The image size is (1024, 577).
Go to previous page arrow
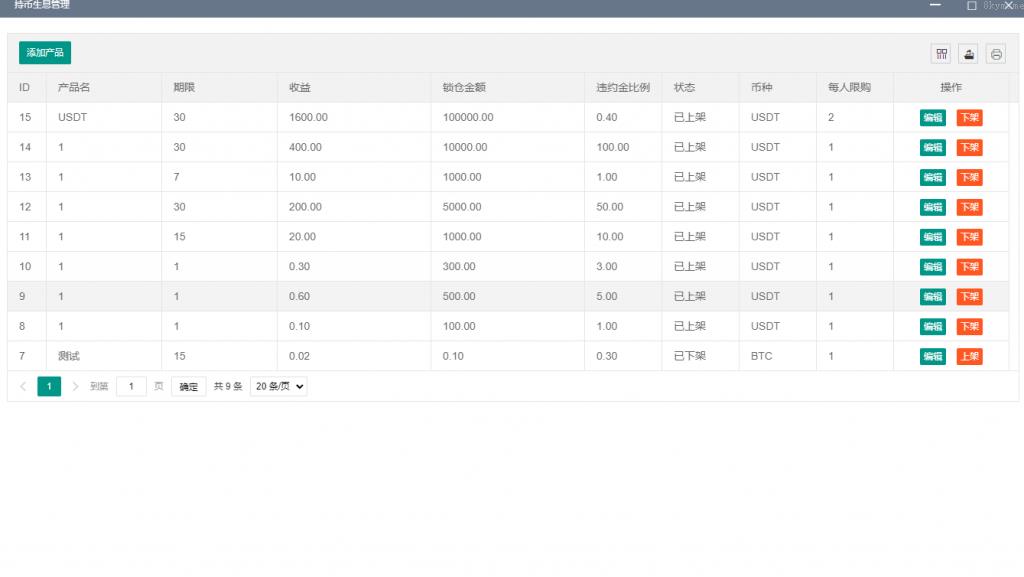pyautogui.click(x=23, y=386)
